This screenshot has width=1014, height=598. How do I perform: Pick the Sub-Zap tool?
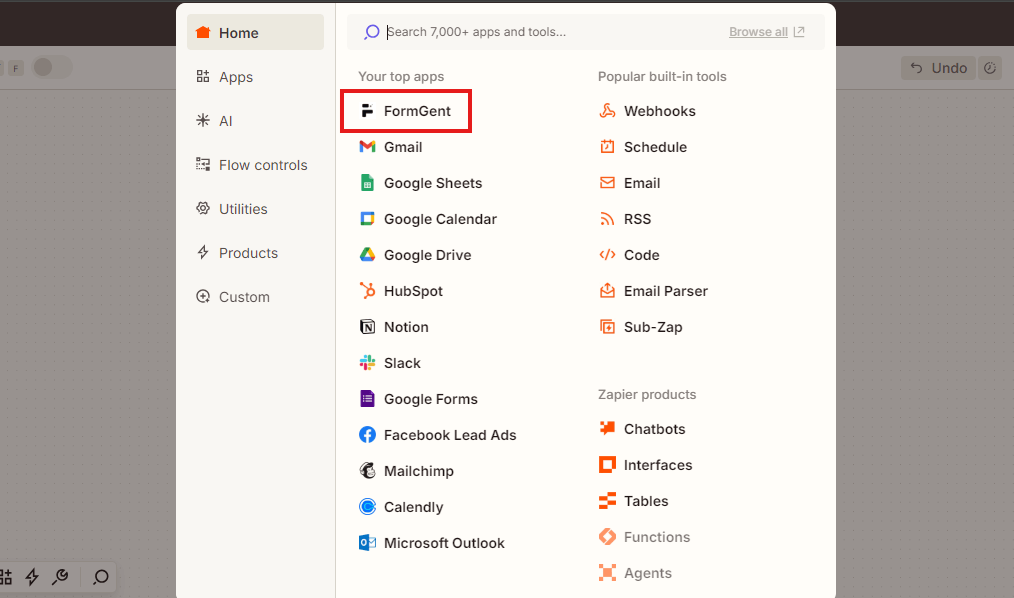[x=640, y=327]
